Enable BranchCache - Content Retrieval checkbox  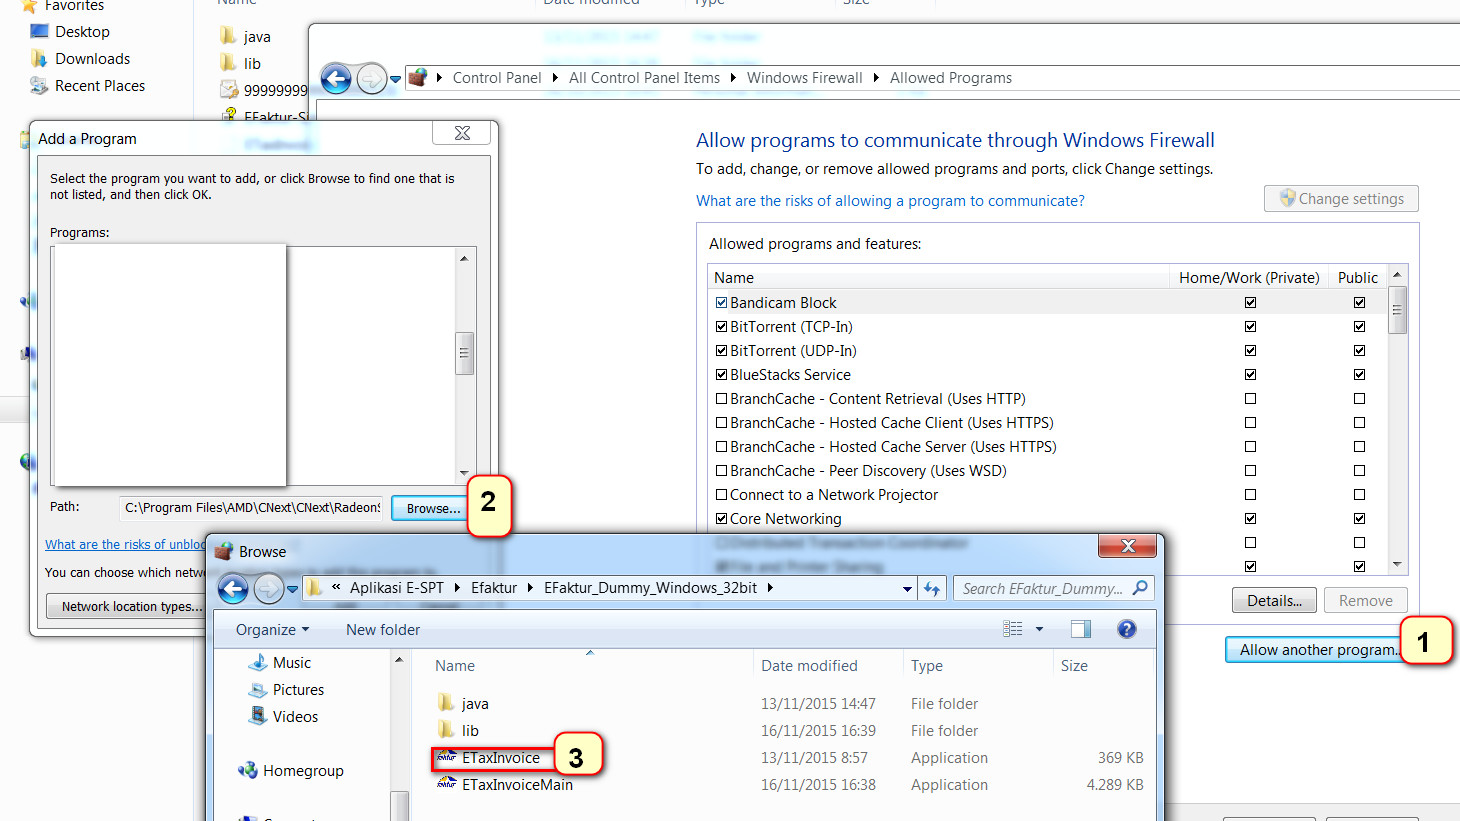[721, 399]
